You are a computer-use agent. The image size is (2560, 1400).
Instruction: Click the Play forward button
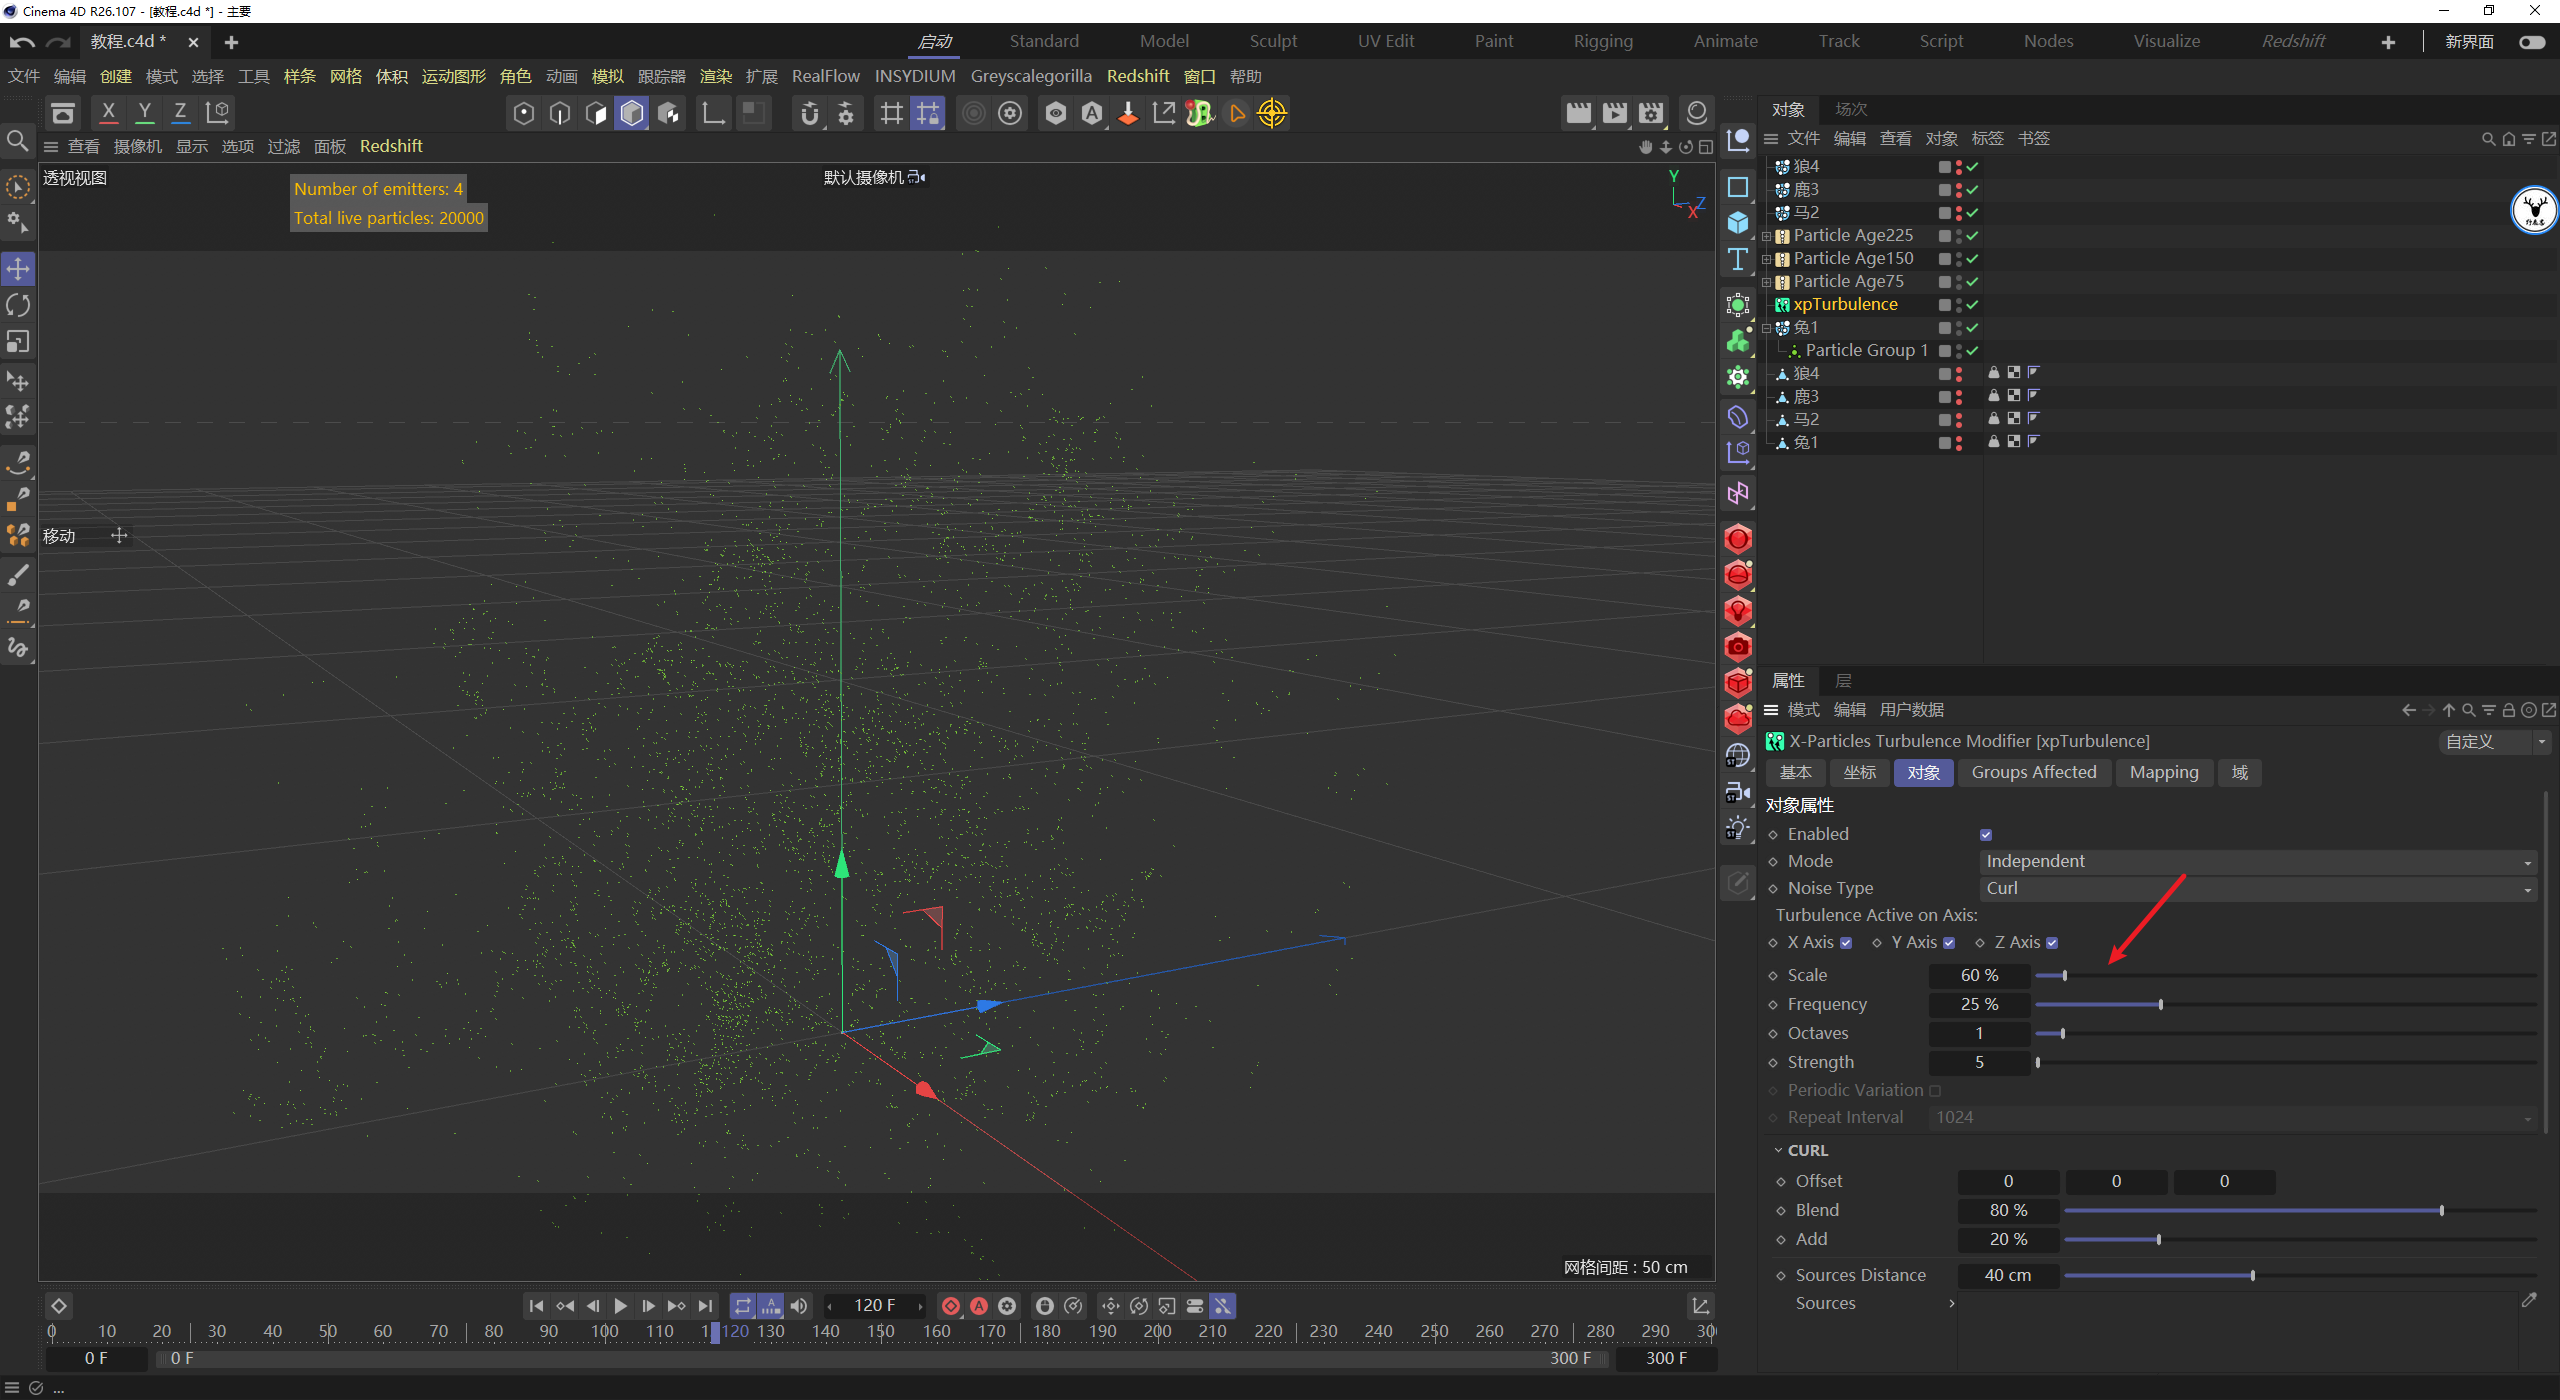(620, 1306)
